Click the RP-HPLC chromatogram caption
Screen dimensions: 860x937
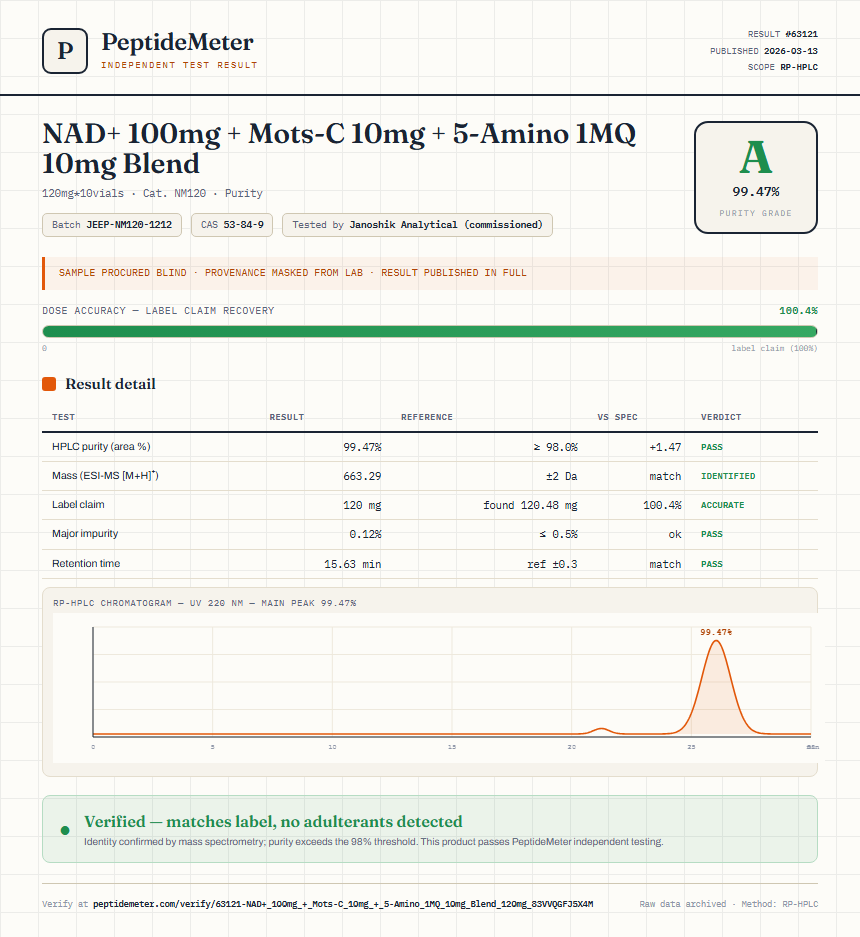(x=204, y=603)
